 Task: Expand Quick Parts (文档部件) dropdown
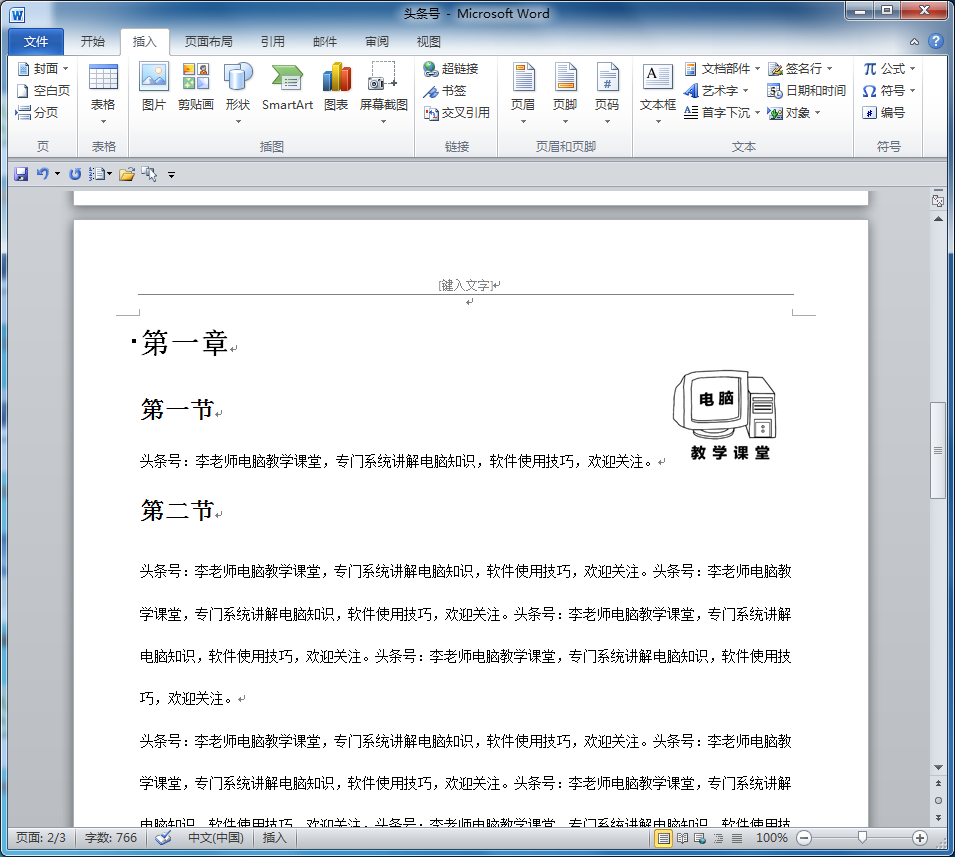(758, 68)
